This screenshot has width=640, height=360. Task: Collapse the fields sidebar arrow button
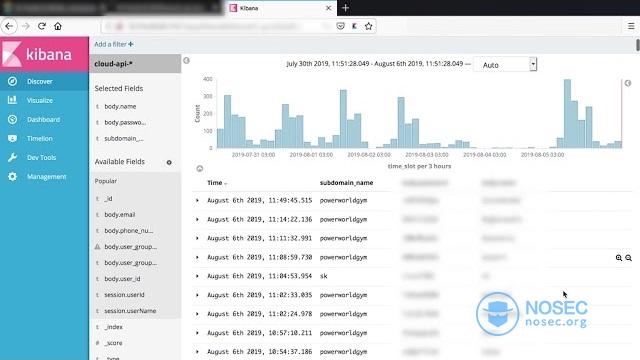[x=187, y=60]
